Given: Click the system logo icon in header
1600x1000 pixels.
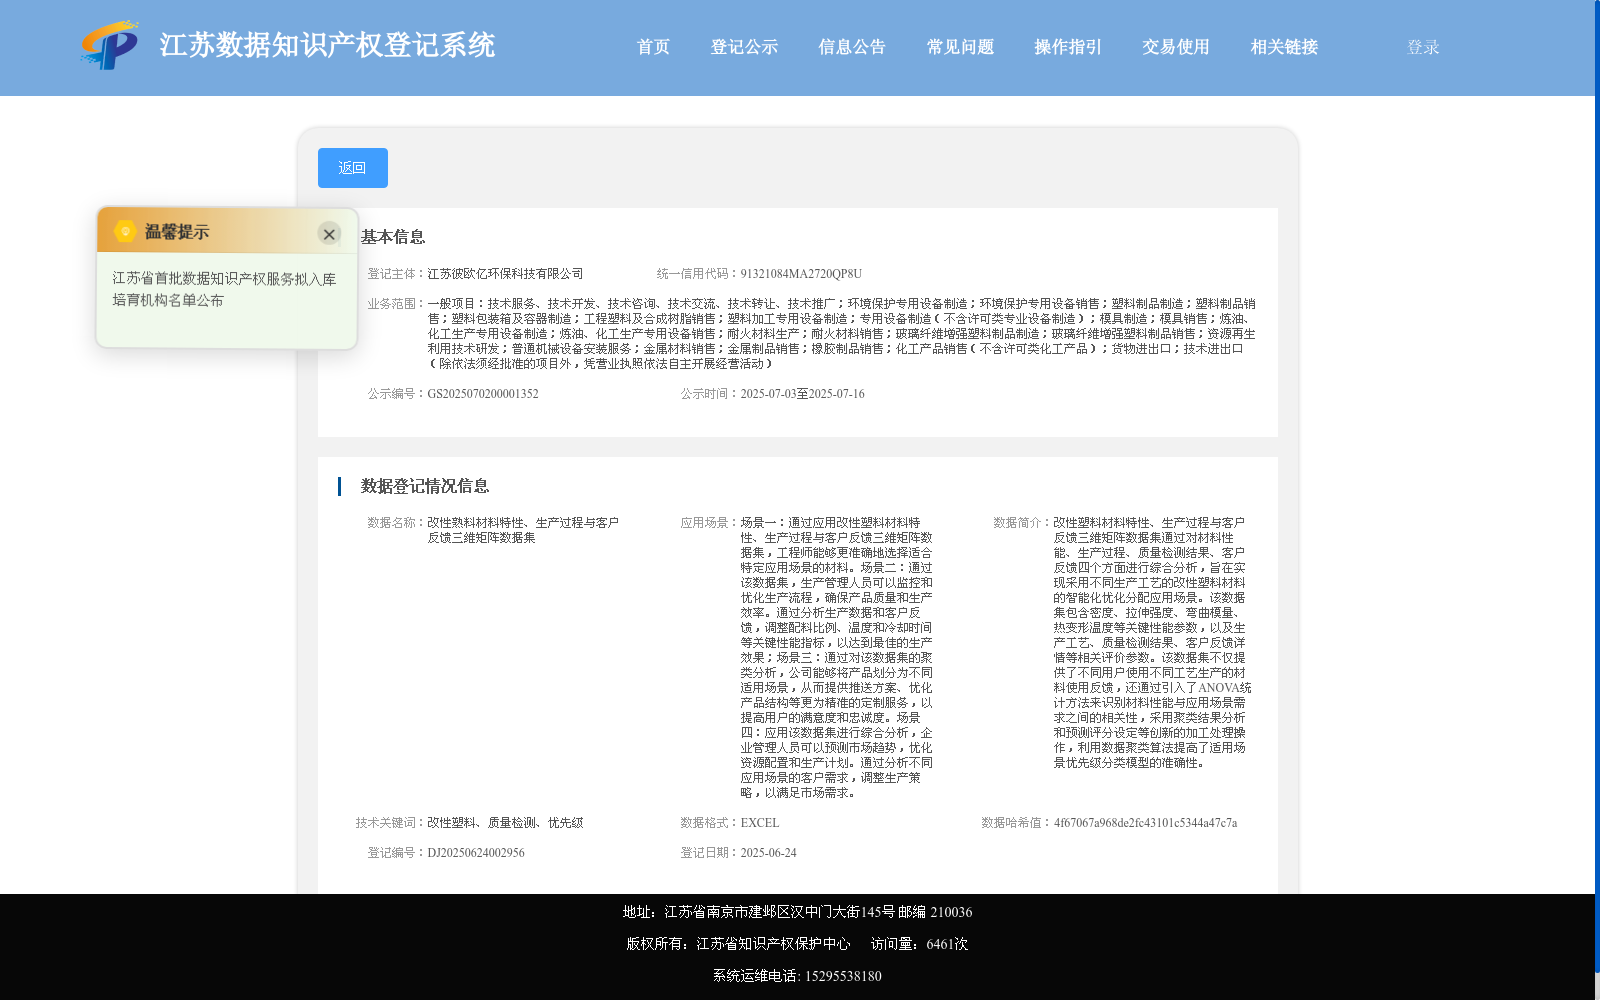Looking at the screenshot, I should coord(110,46).
